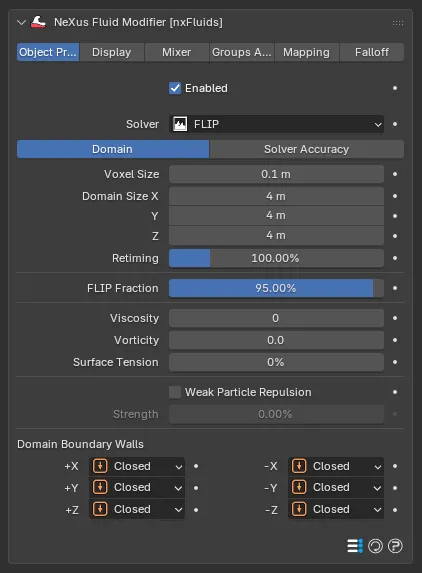Click the circular reset icon

tap(375, 546)
